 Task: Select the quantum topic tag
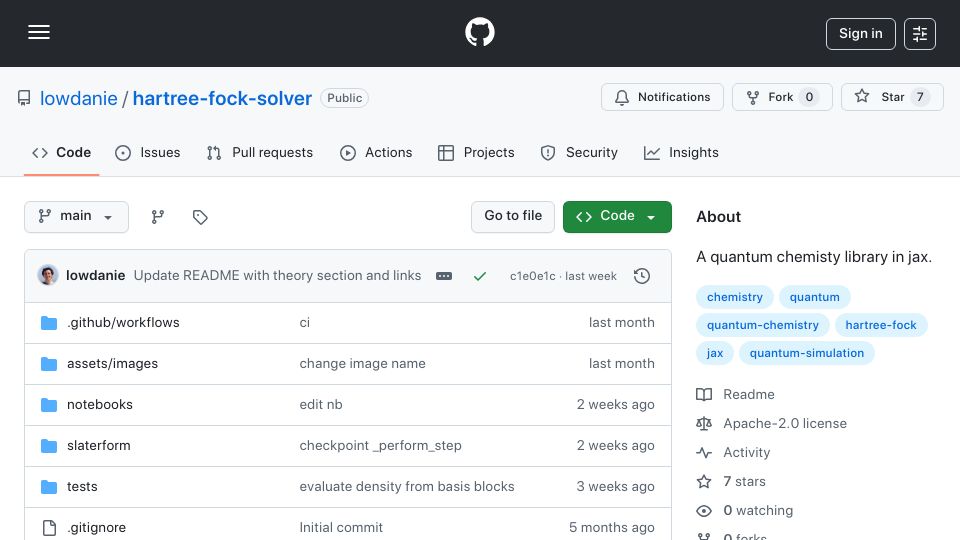coord(814,297)
